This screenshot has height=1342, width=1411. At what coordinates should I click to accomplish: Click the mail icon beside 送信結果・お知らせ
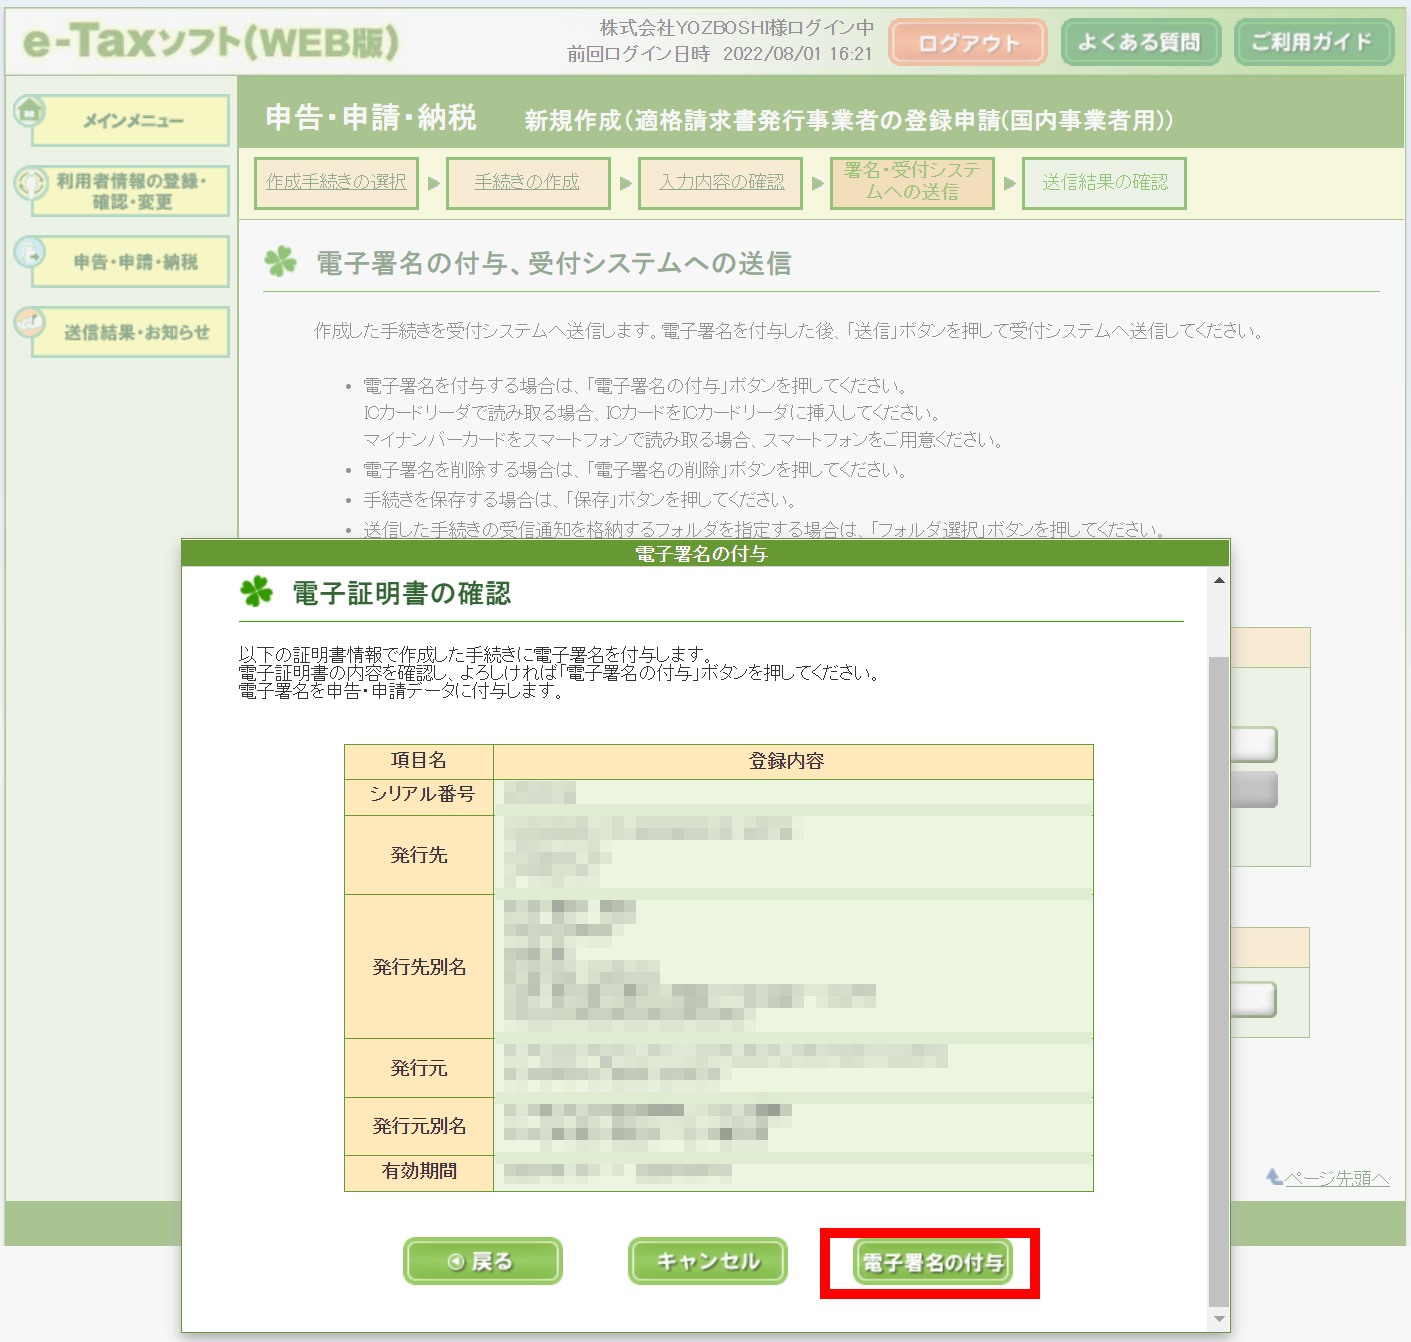pos(30,322)
